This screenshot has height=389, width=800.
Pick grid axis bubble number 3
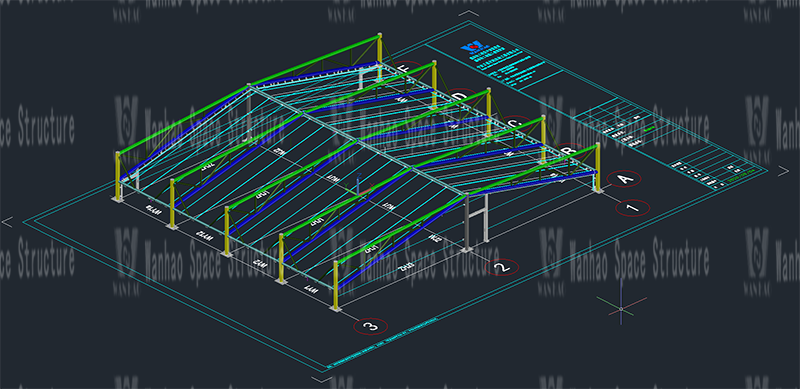point(371,326)
